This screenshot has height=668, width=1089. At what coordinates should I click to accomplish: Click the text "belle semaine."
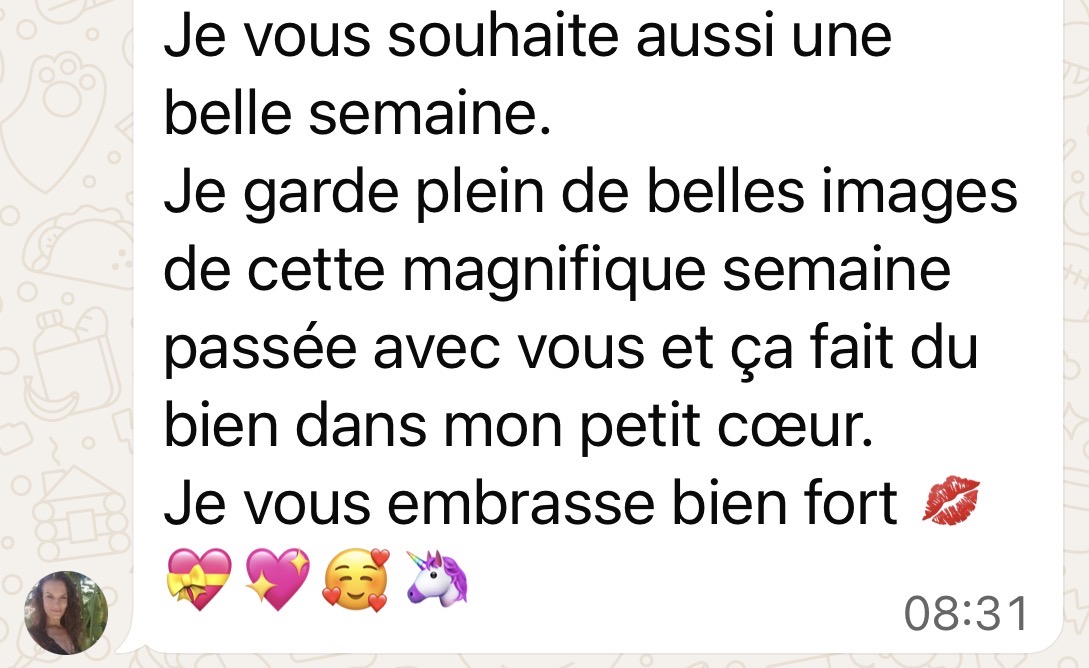(358, 113)
